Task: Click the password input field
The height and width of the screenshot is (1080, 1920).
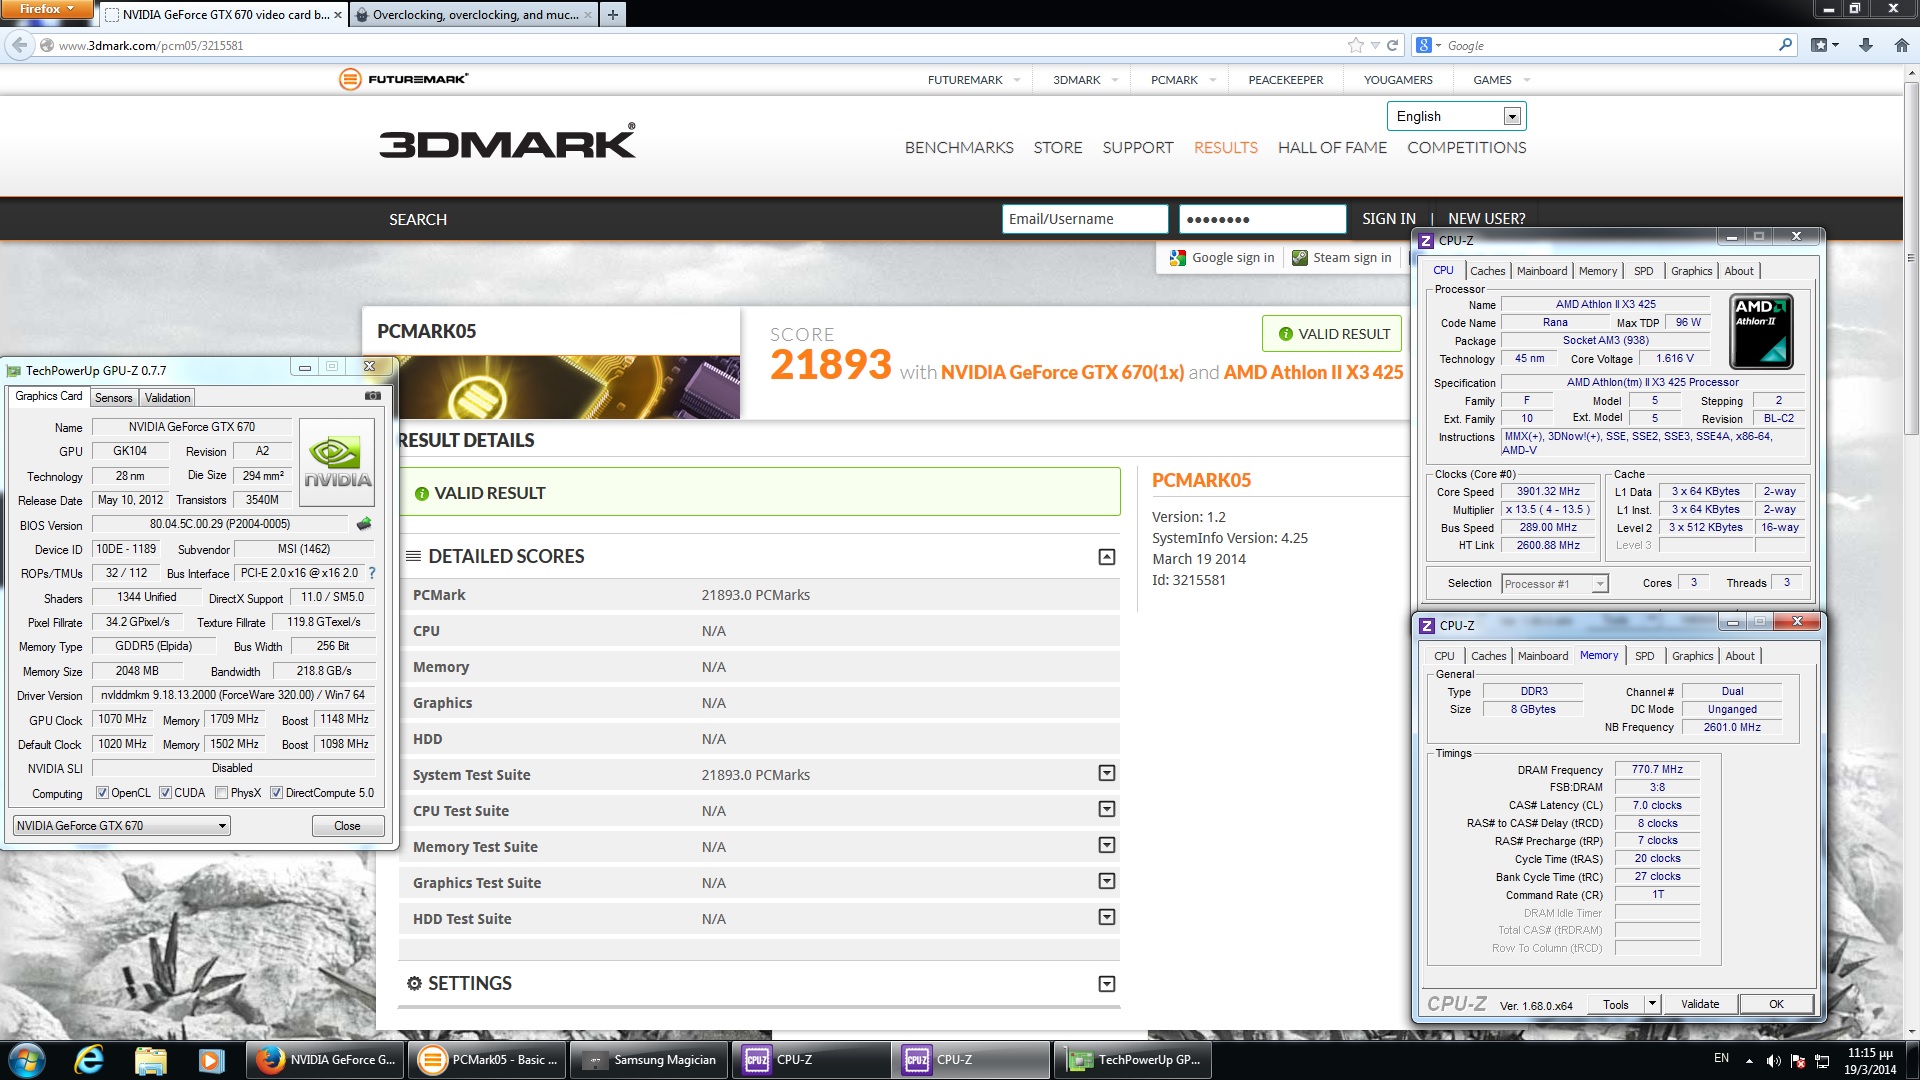Action: [x=1262, y=219]
